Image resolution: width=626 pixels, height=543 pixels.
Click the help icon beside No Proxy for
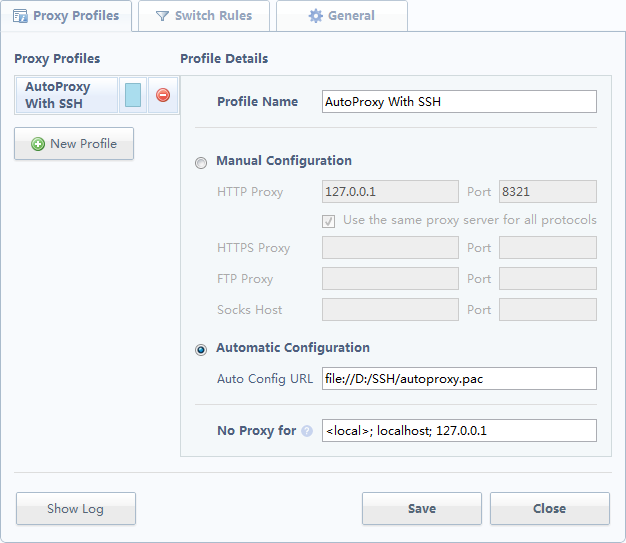click(307, 431)
